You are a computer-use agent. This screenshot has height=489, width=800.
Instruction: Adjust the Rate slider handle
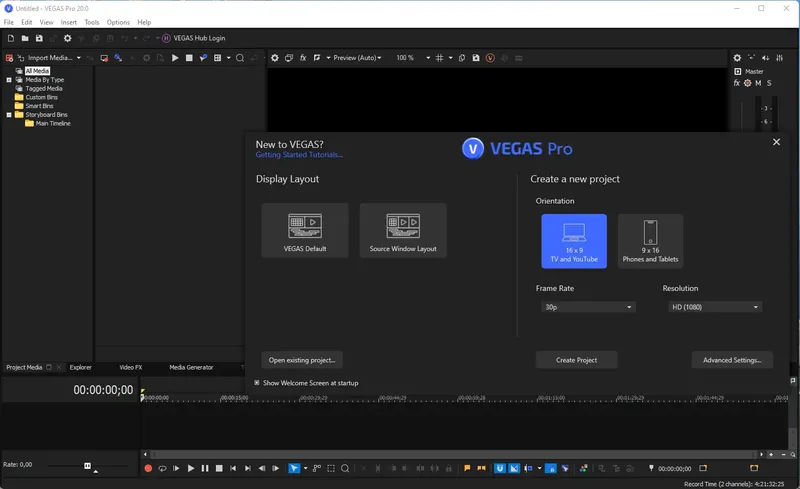pyautogui.click(x=87, y=466)
